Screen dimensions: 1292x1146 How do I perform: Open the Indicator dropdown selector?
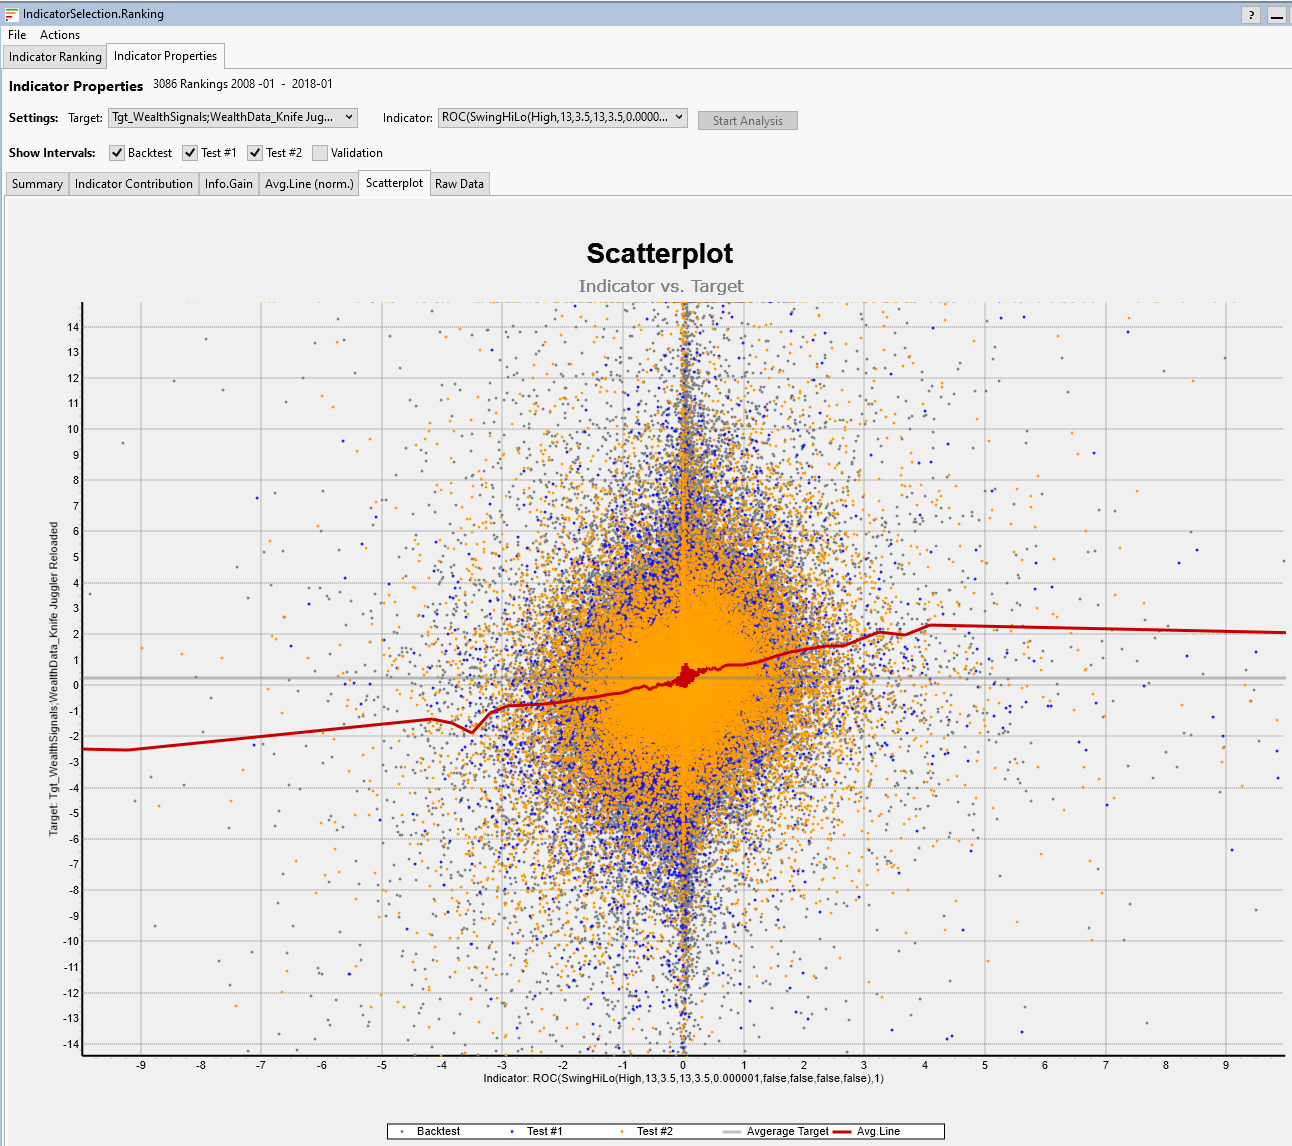679,117
